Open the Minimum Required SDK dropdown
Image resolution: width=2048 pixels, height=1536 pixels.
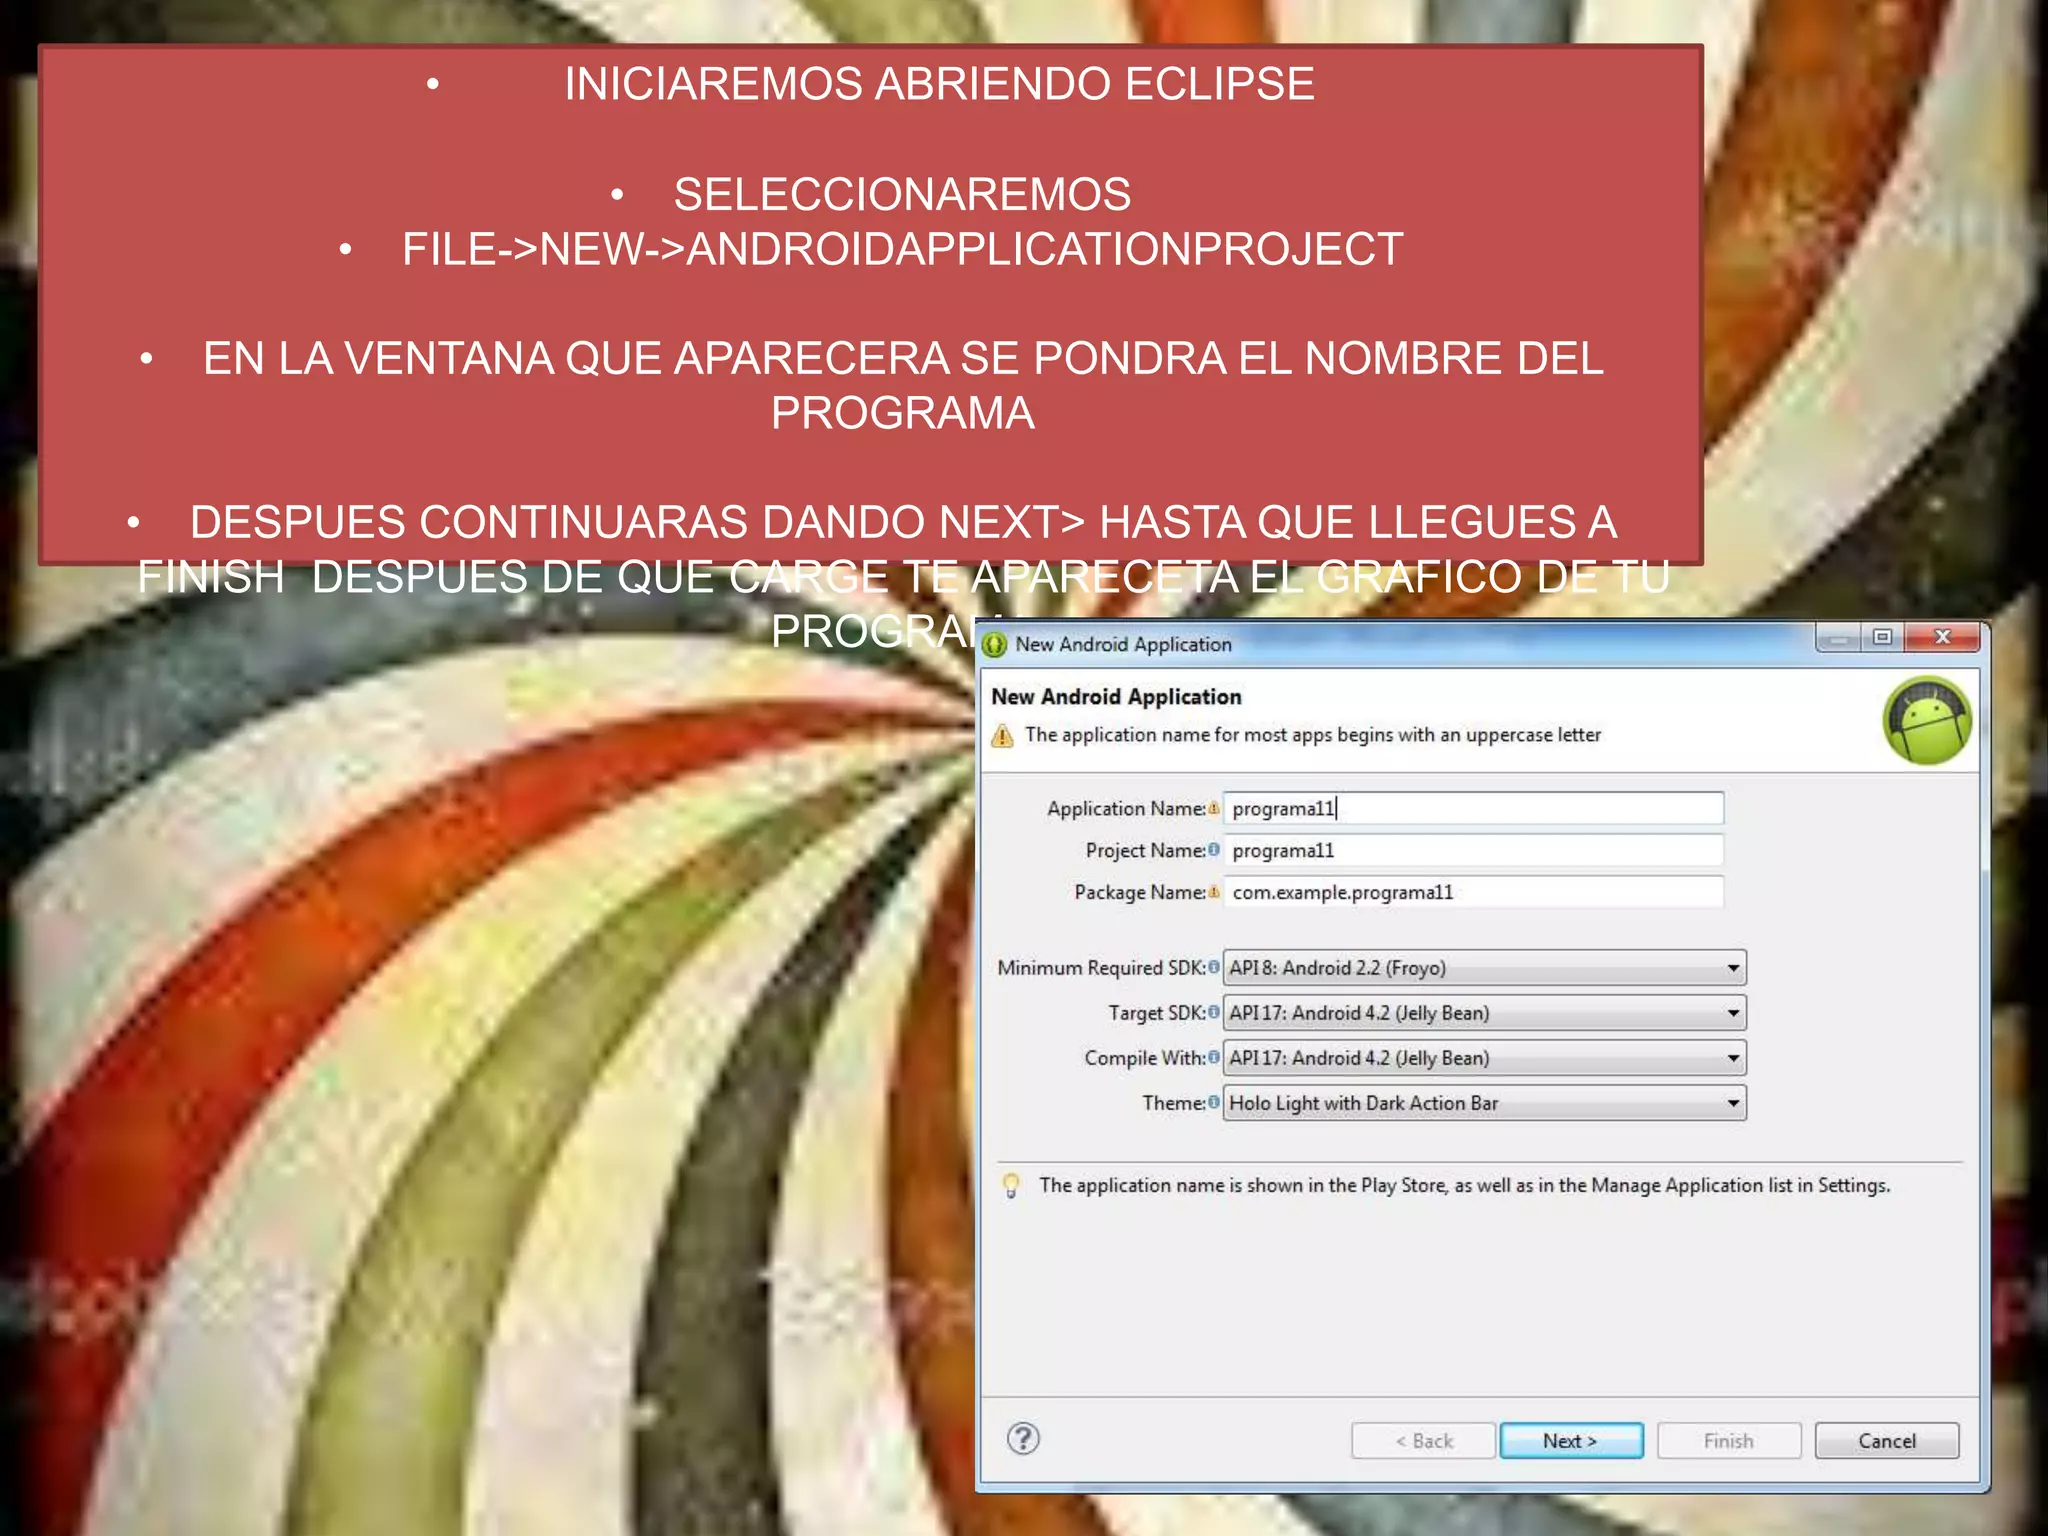click(1733, 968)
